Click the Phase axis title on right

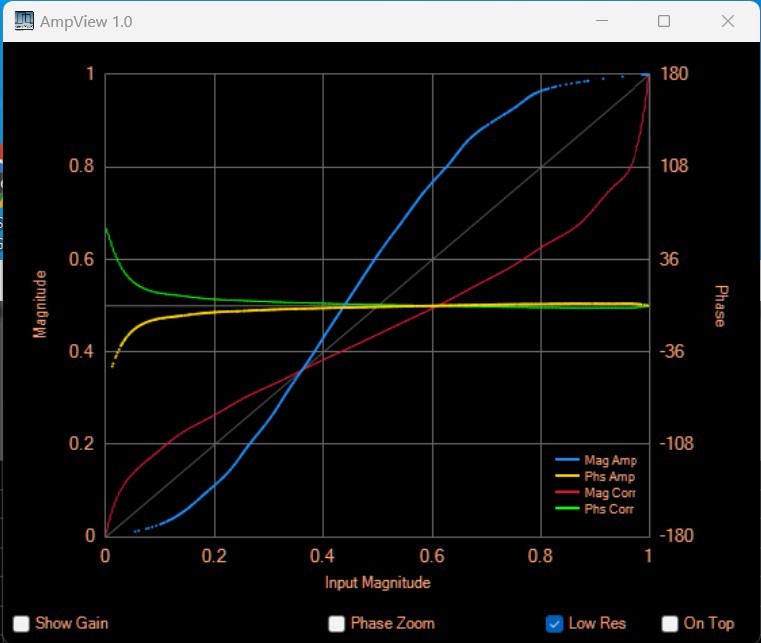pos(718,305)
